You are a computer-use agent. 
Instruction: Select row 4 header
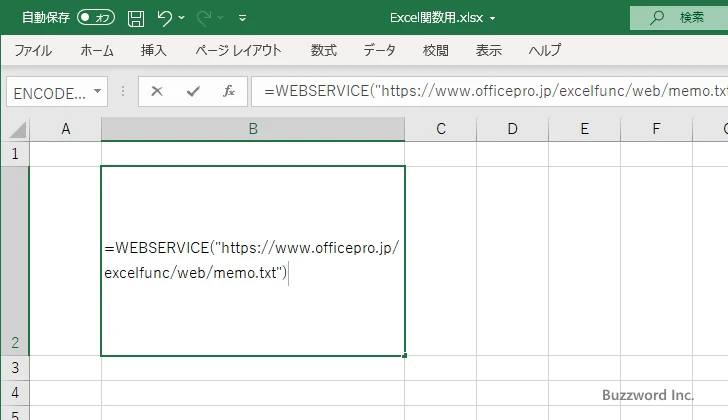coord(15,393)
